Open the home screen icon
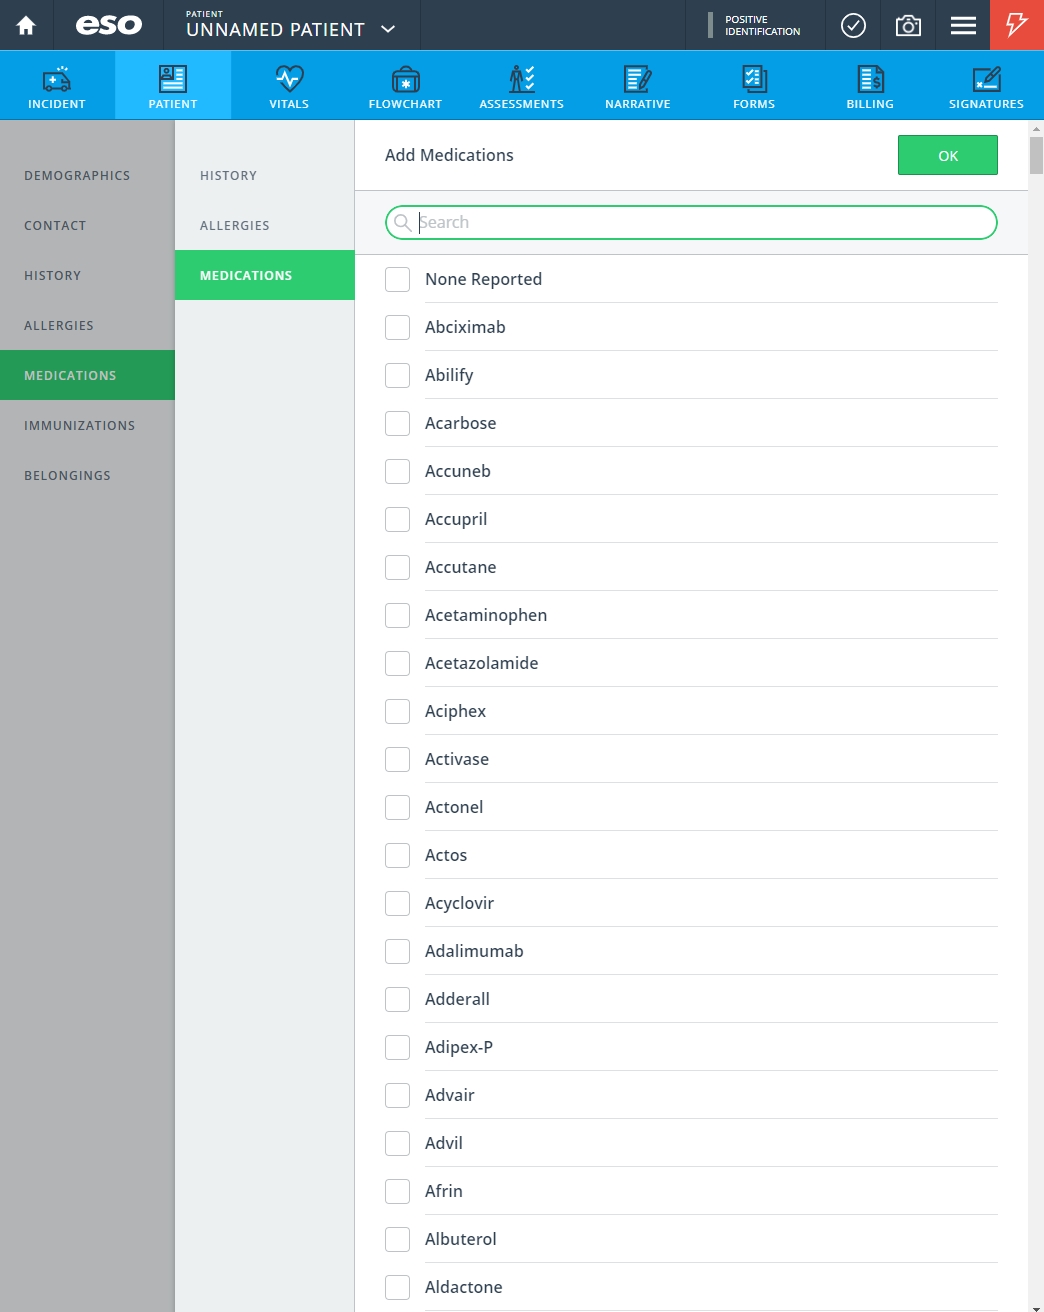The width and height of the screenshot is (1044, 1312). [26, 25]
